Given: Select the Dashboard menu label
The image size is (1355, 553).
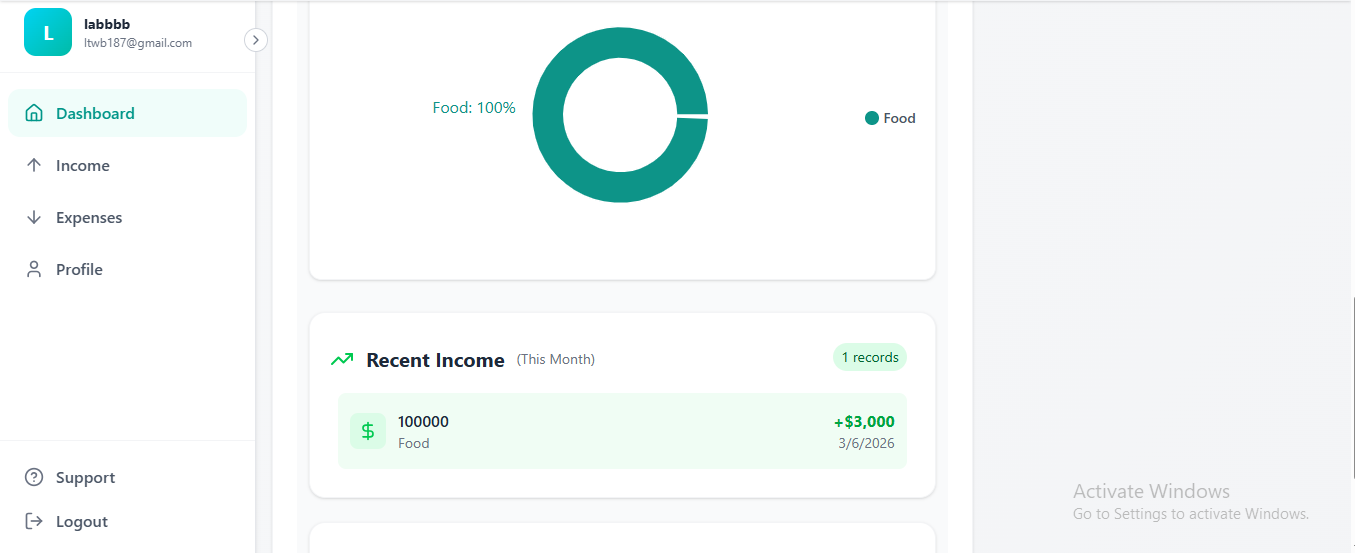Looking at the screenshot, I should pyautogui.click(x=95, y=113).
